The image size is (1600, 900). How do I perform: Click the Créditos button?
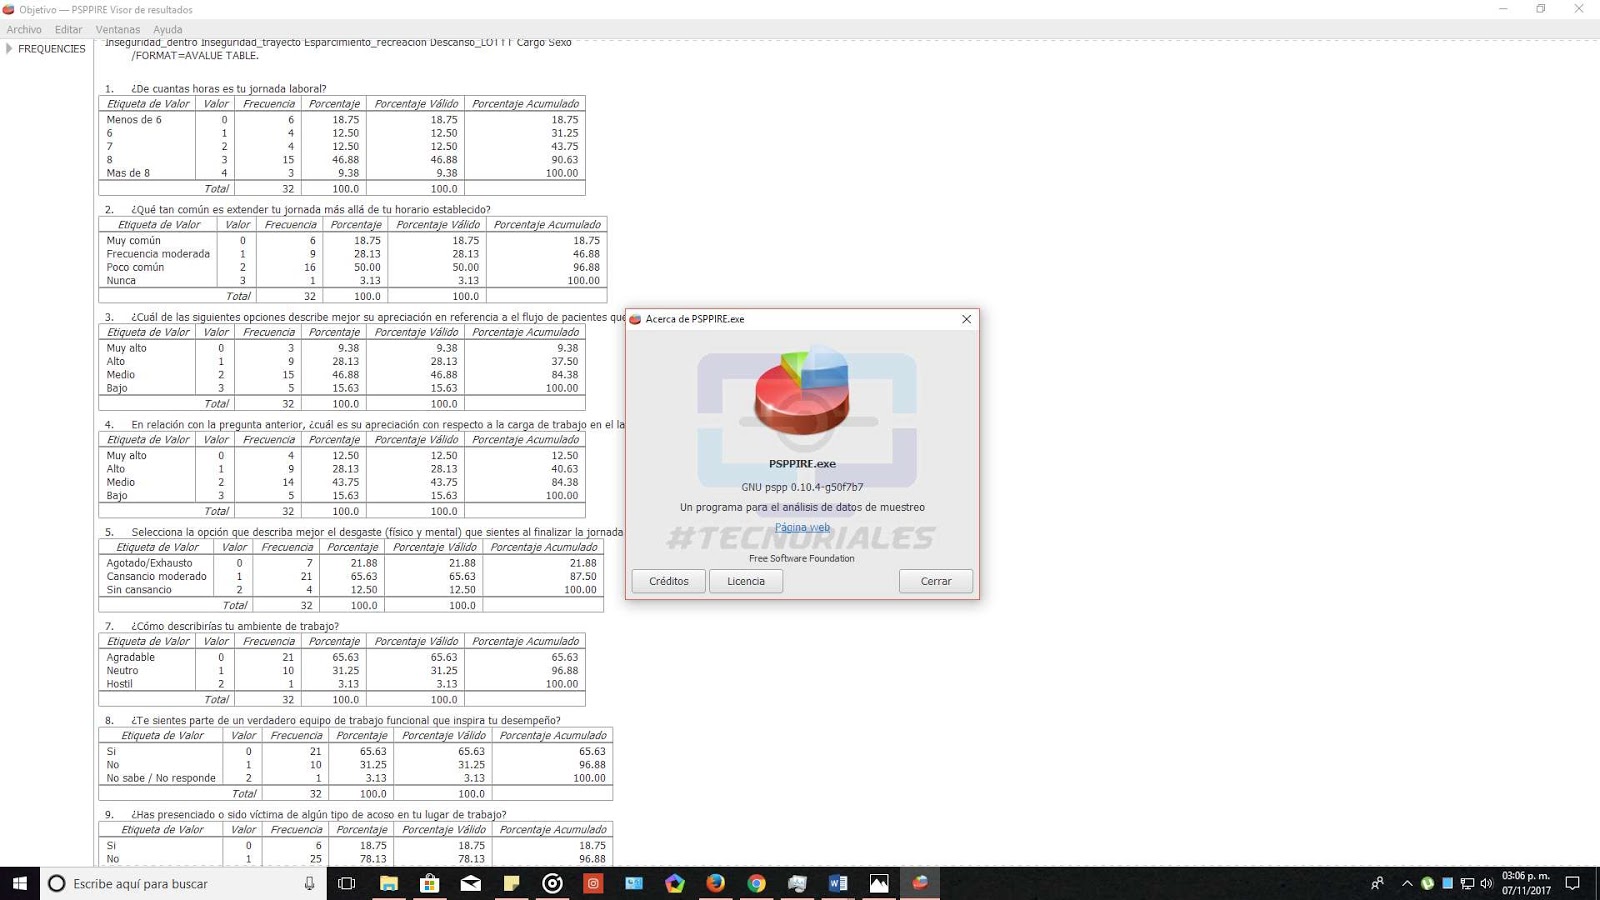click(x=667, y=581)
